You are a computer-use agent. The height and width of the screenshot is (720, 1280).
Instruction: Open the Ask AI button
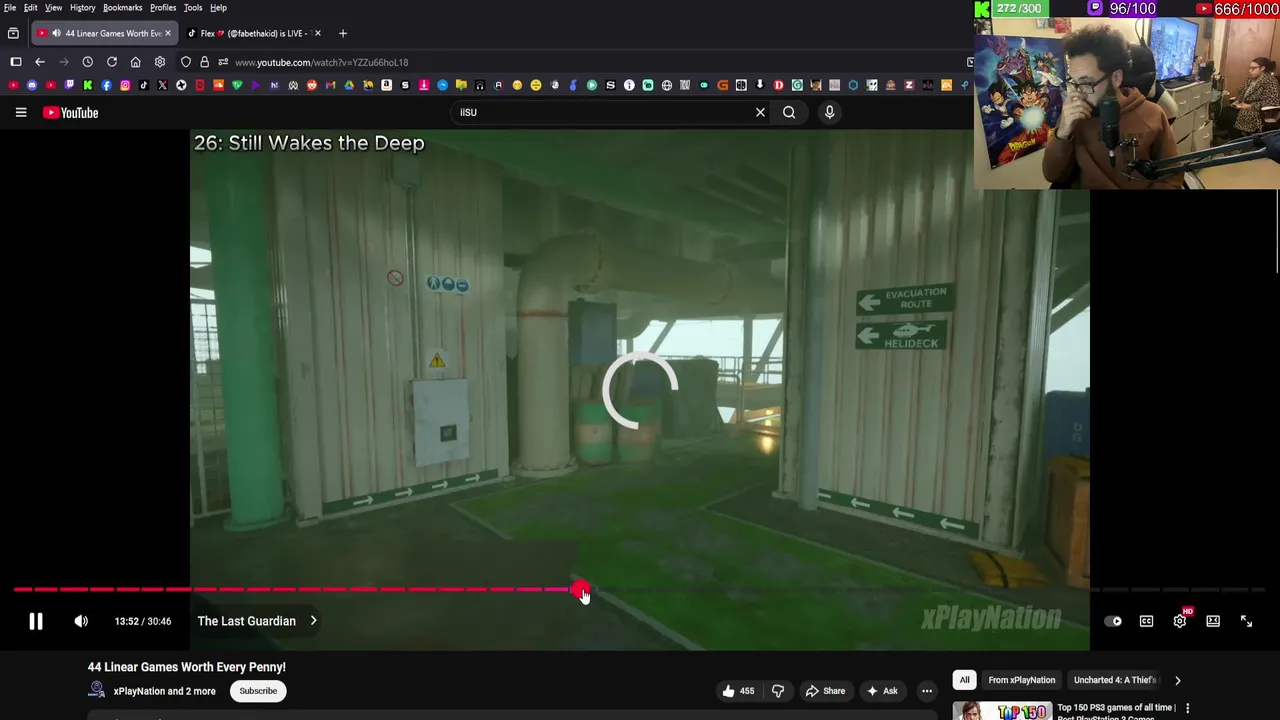pyautogui.click(x=882, y=691)
